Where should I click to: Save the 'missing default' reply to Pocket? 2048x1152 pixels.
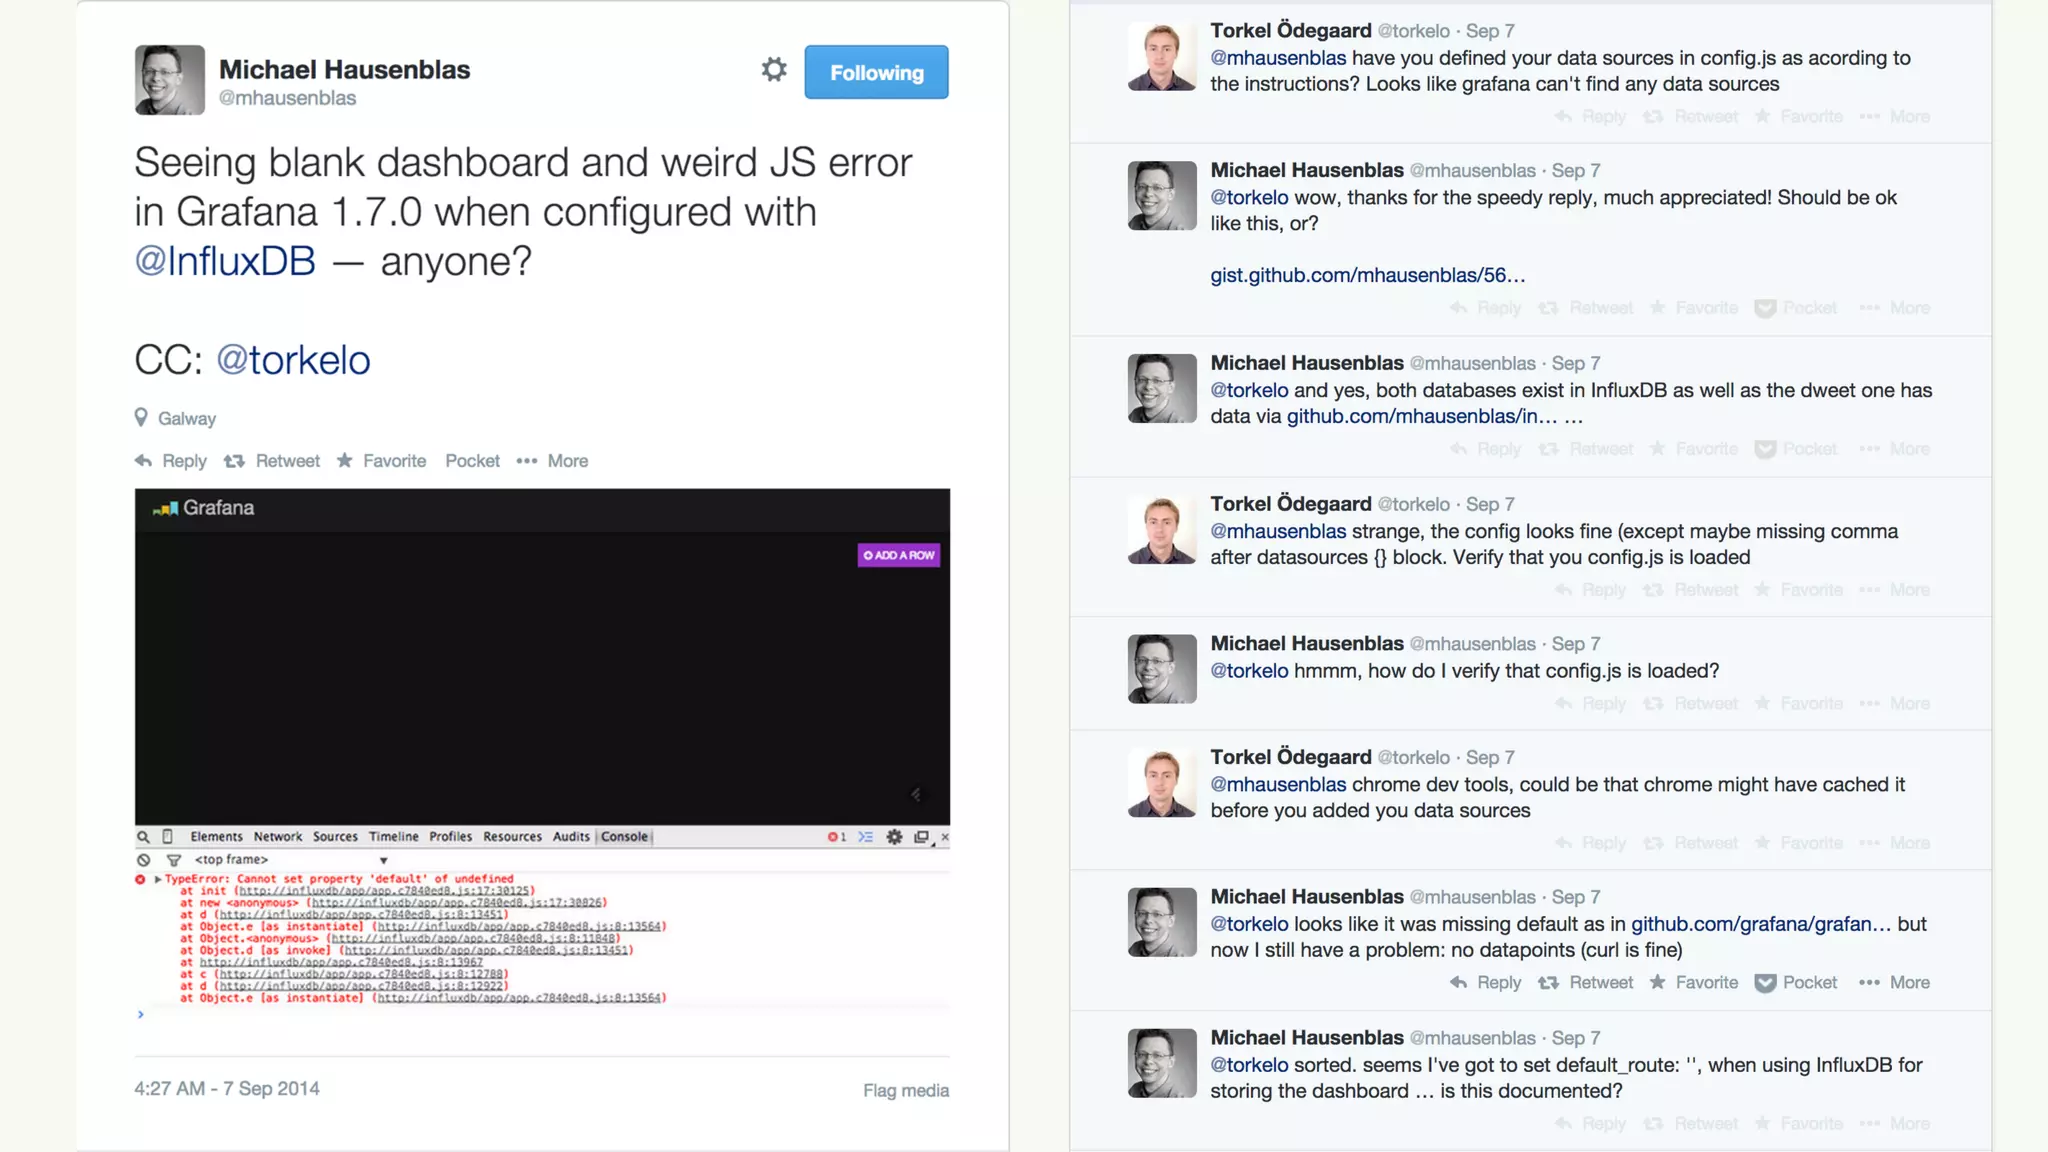coord(1796,983)
